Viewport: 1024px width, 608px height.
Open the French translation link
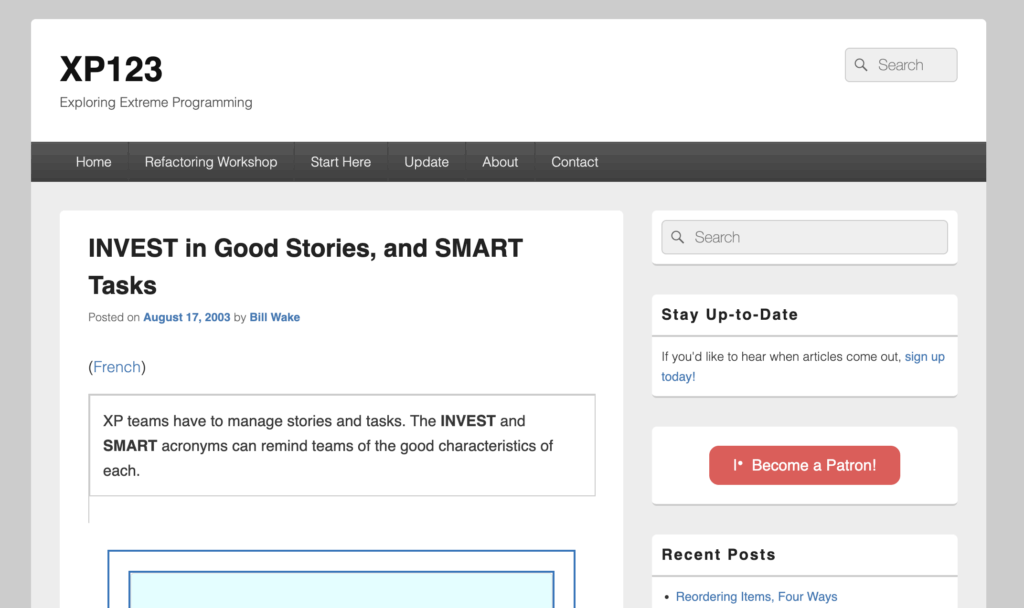(x=117, y=367)
